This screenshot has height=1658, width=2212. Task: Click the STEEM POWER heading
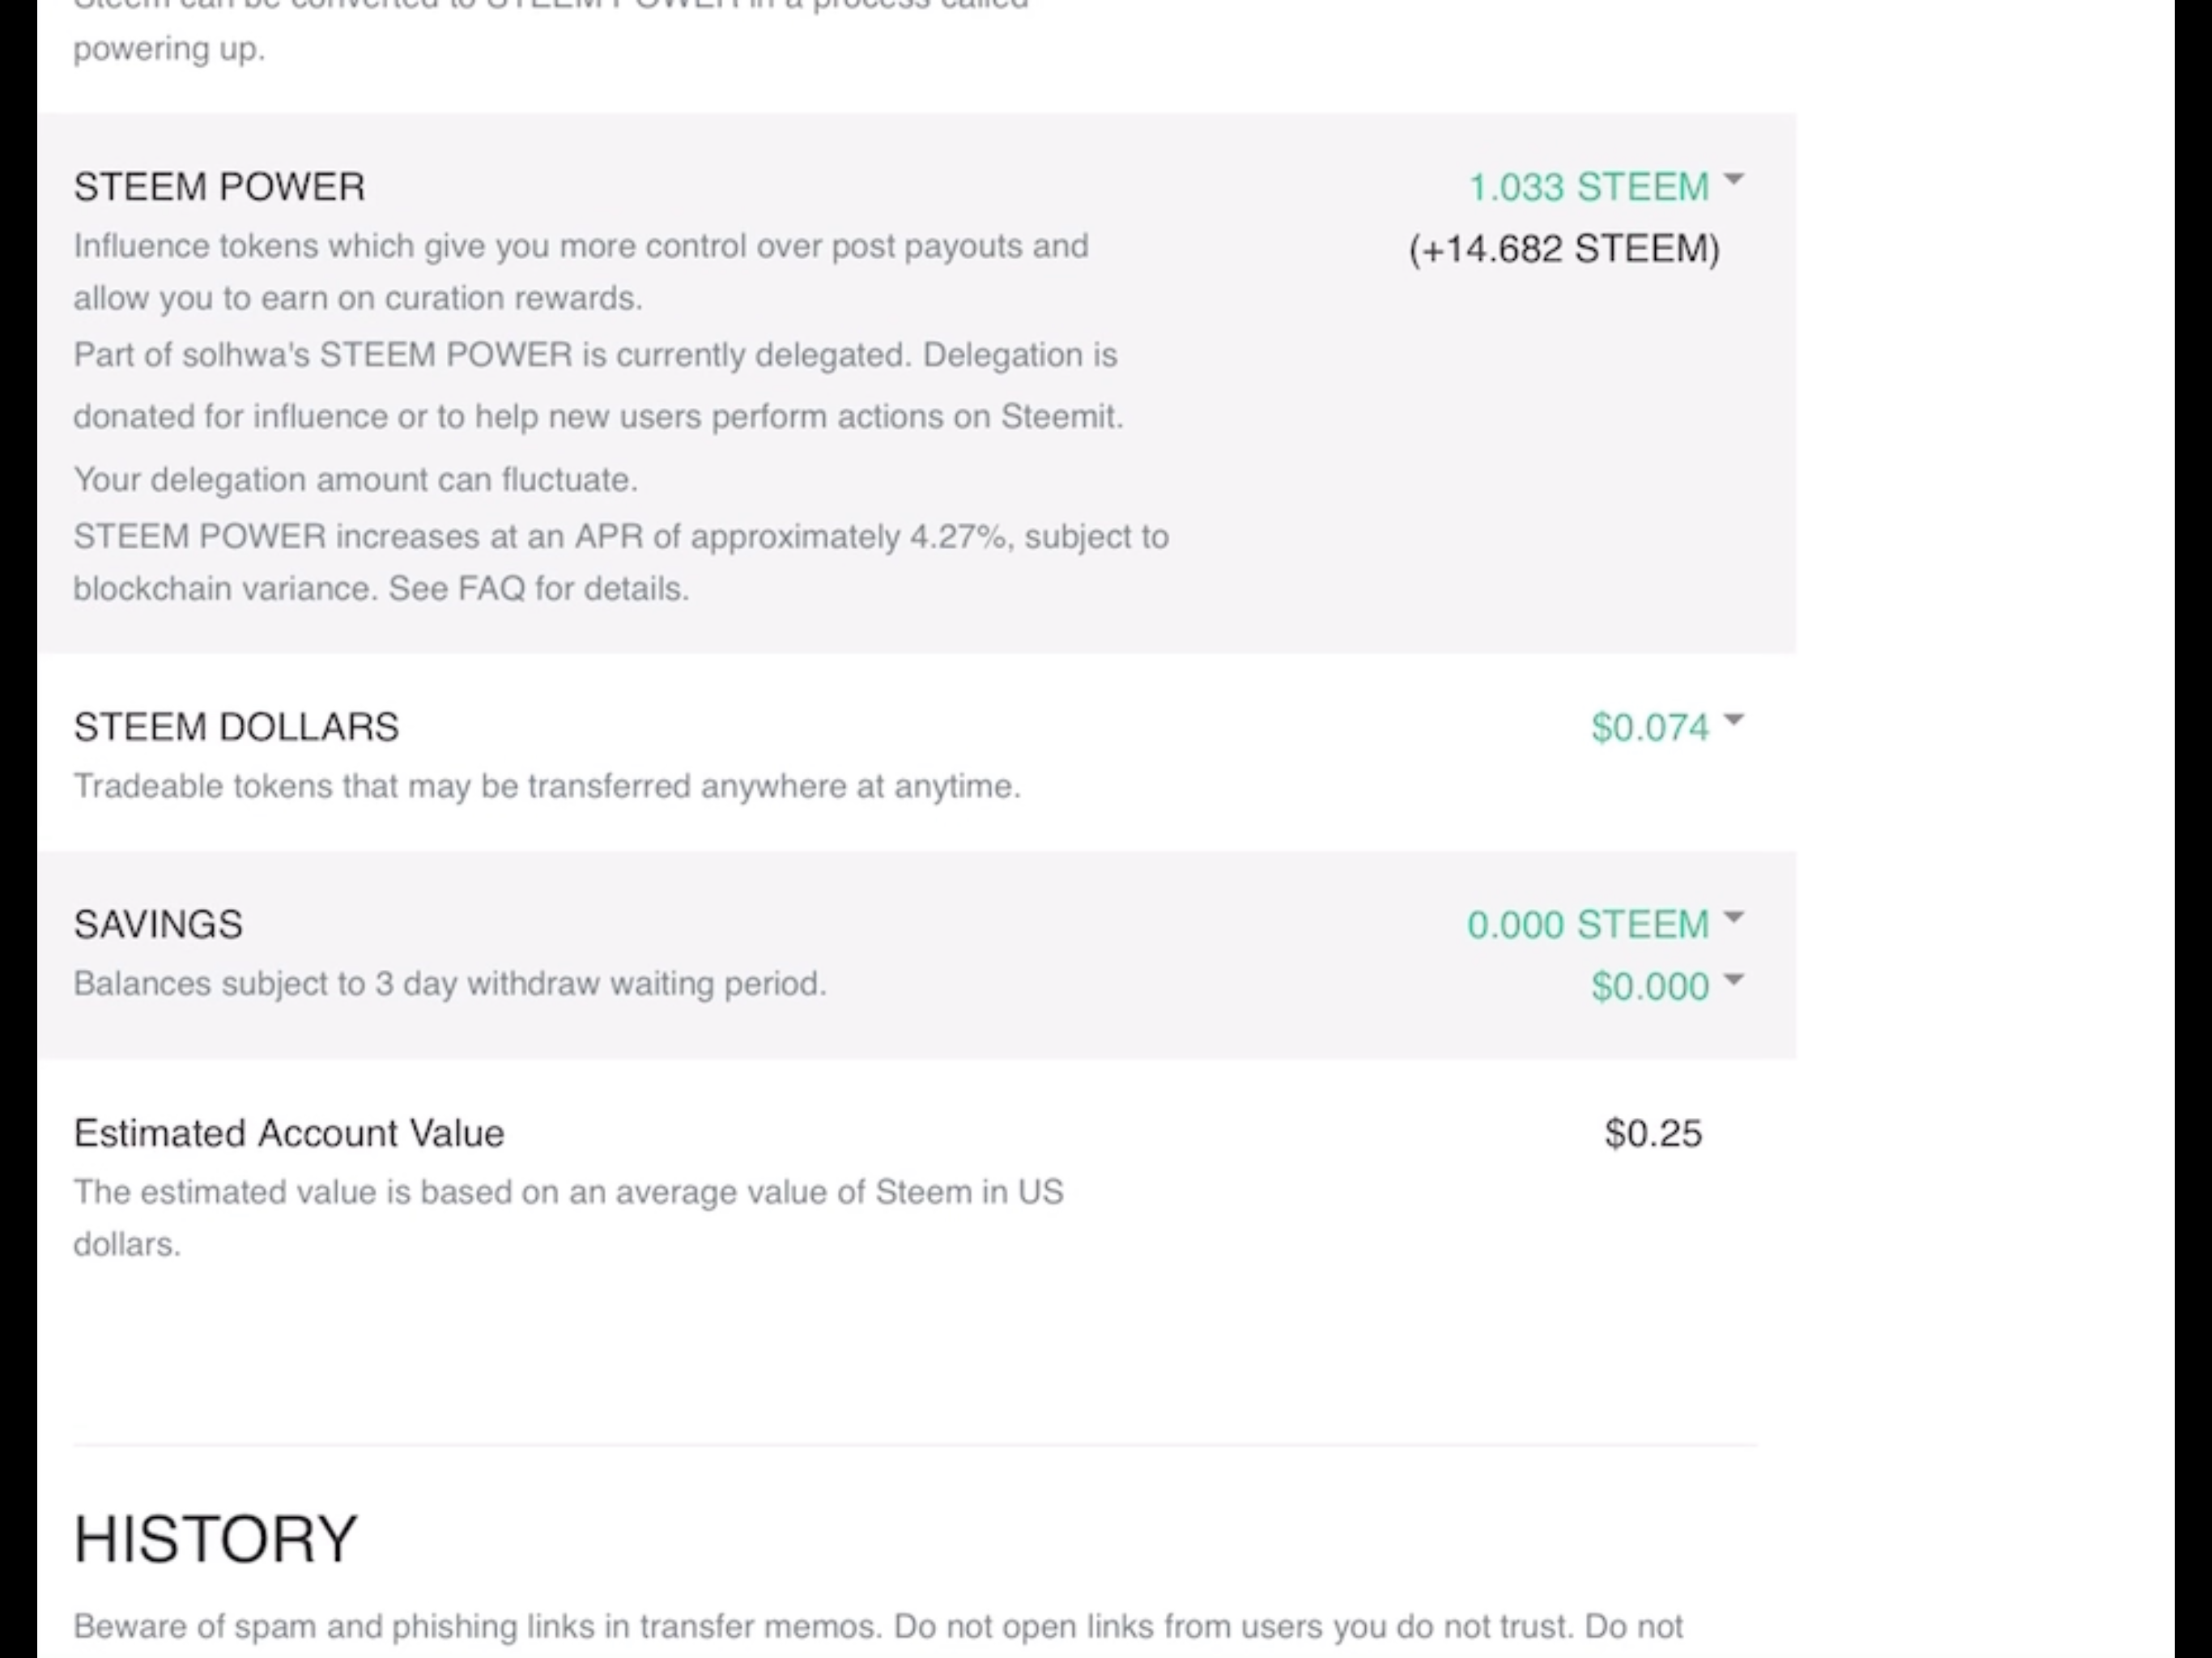pos(219,187)
